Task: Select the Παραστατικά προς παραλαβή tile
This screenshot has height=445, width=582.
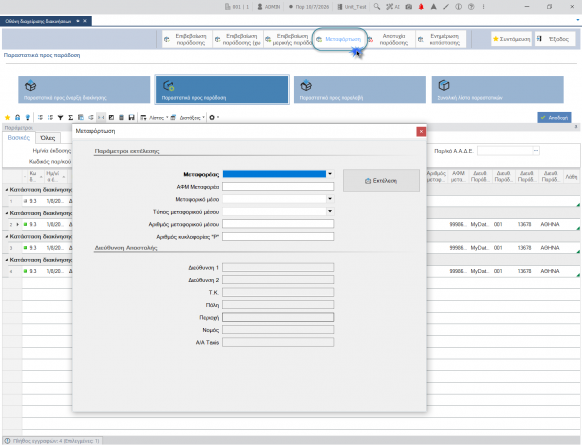Action: point(360,89)
